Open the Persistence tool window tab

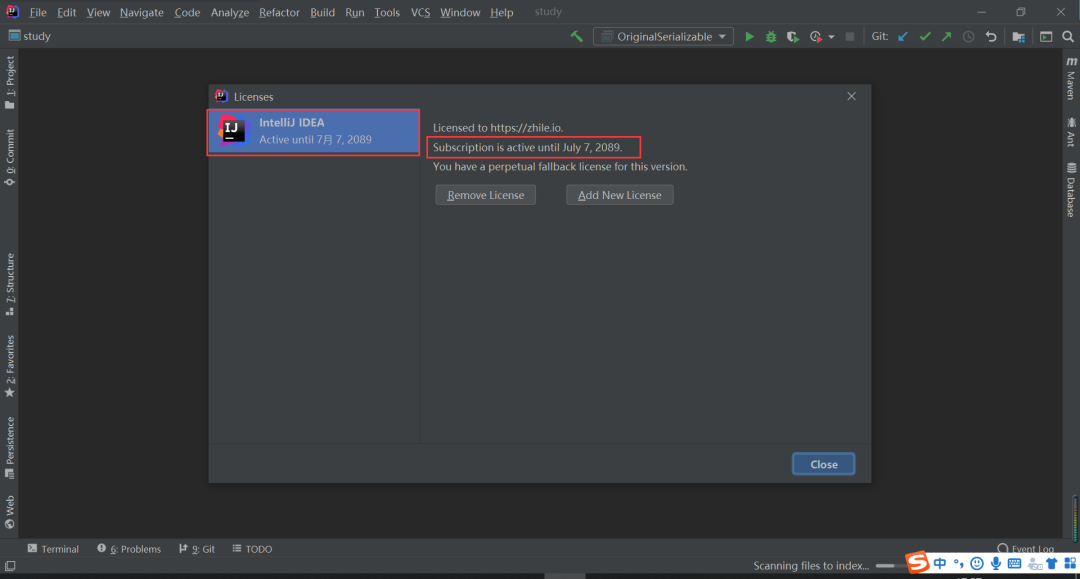[10, 448]
